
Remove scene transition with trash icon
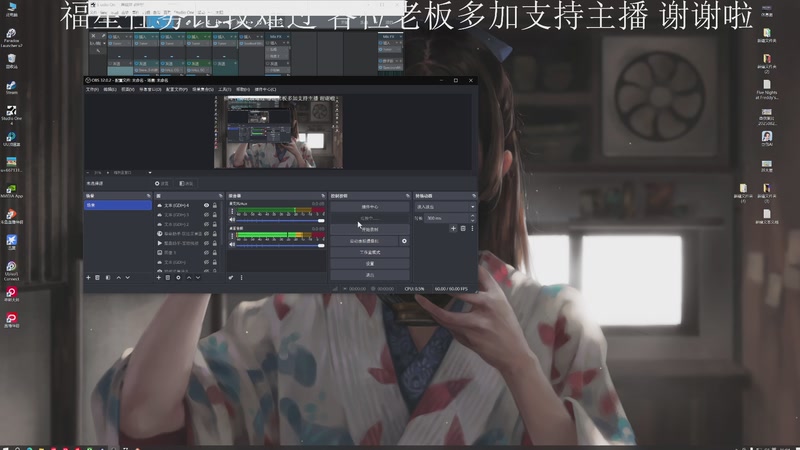click(463, 229)
